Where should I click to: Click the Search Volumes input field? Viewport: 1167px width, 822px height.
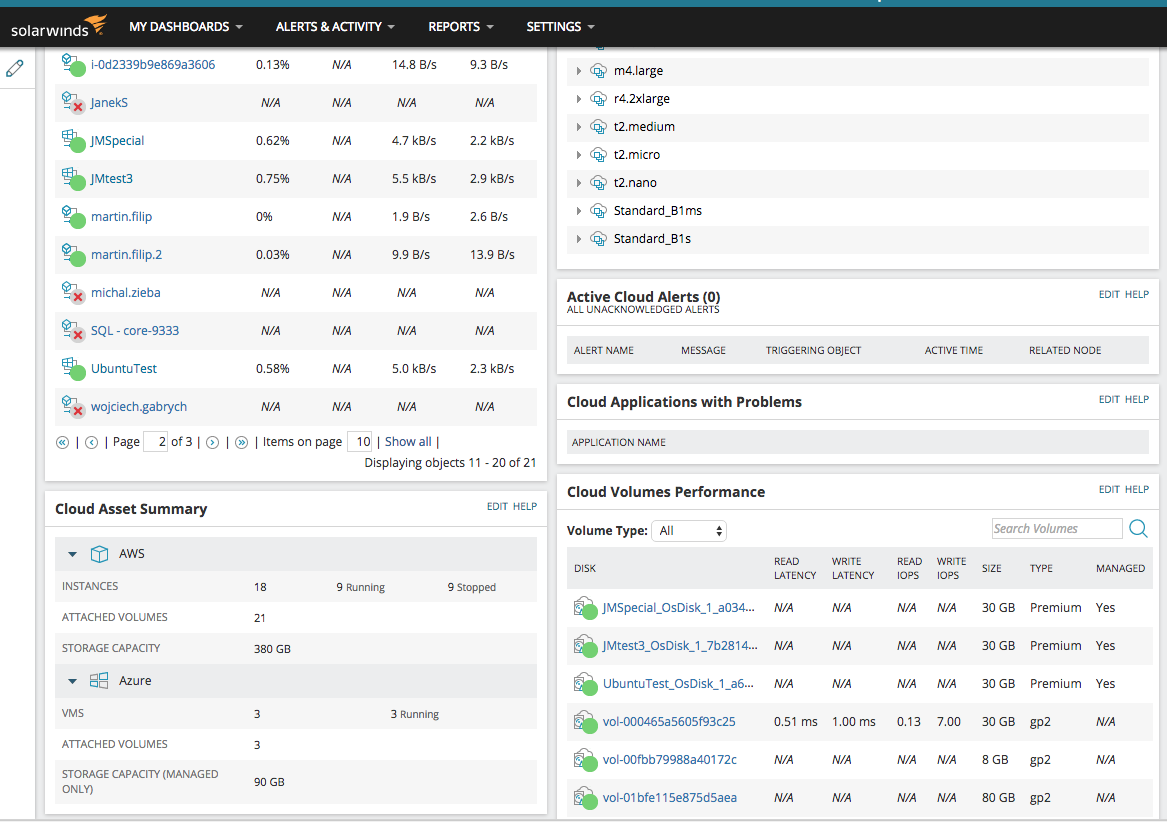pos(1056,528)
